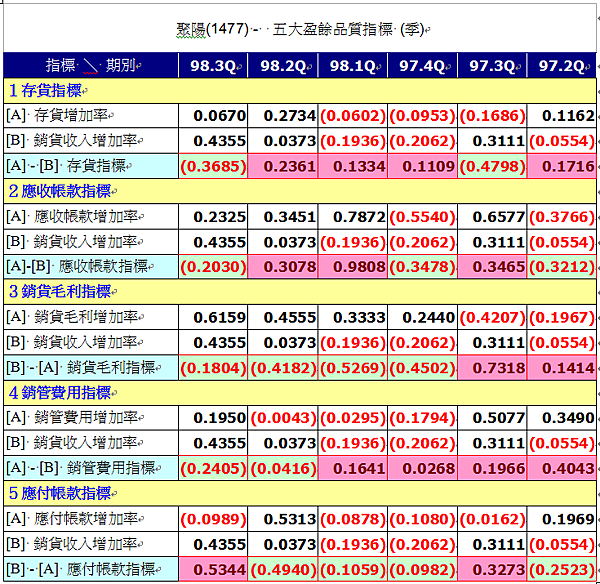Click the SG&A expense growth value 0.1950

[x=219, y=418]
